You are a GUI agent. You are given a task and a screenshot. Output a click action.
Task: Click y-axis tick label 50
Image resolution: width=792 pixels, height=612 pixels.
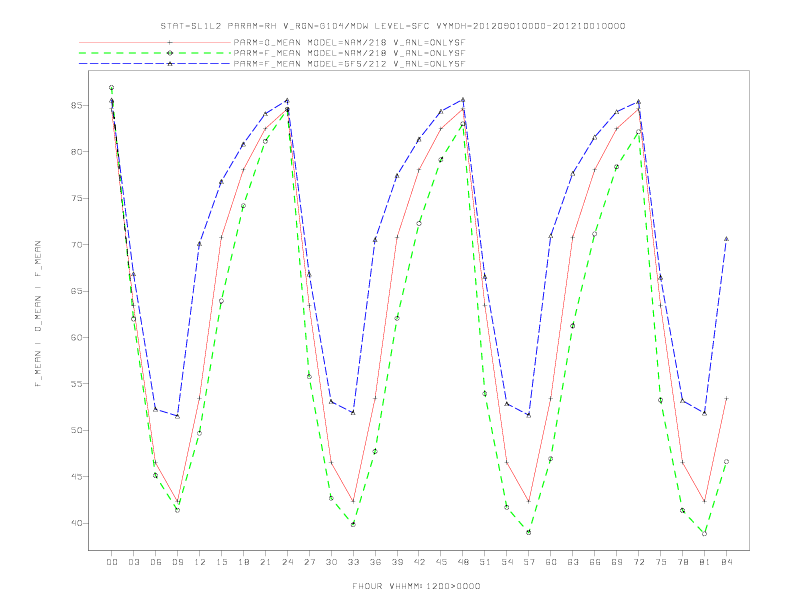(77, 430)
